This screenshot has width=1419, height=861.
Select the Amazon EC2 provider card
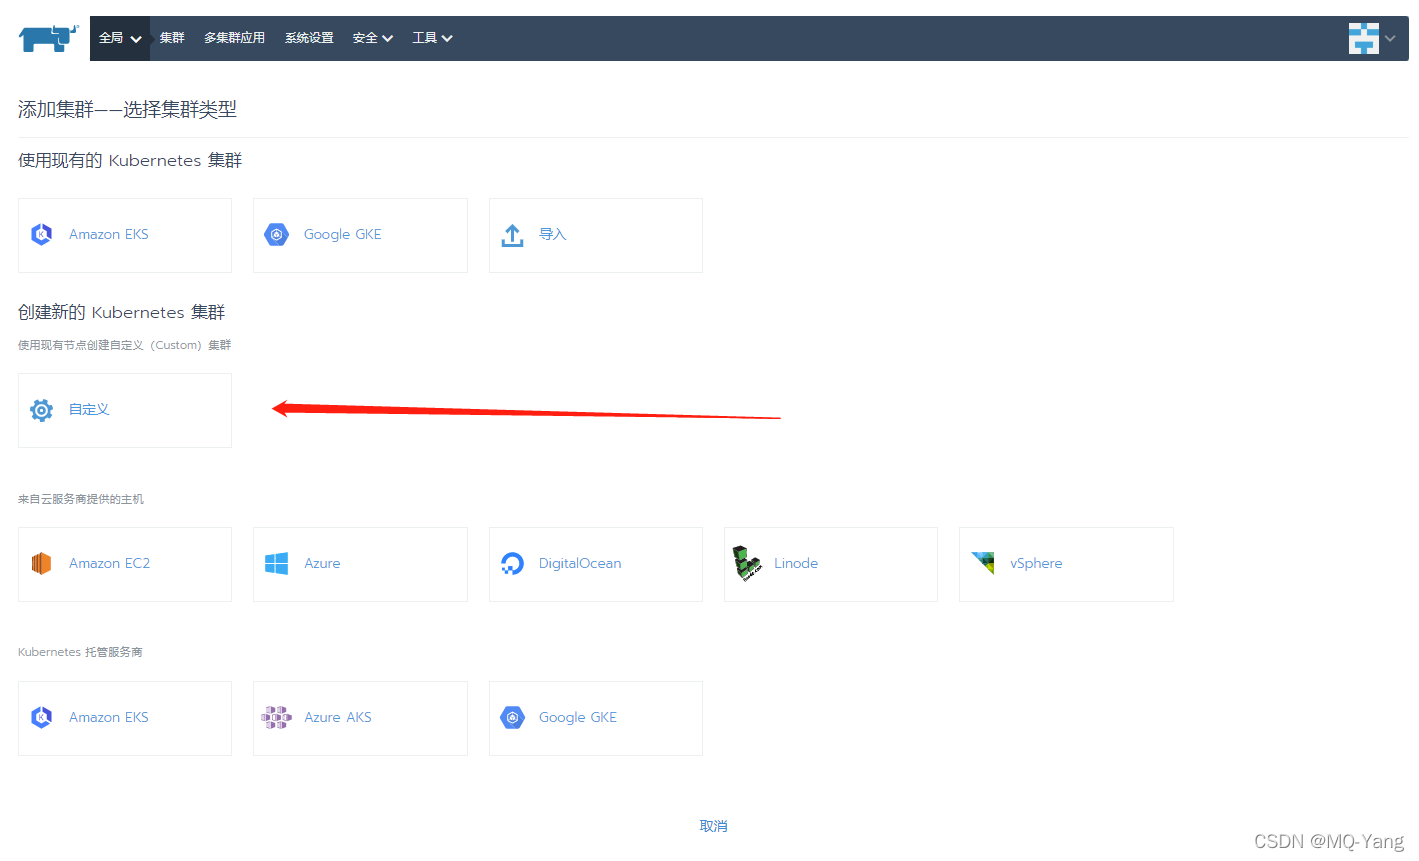point(125,564)
